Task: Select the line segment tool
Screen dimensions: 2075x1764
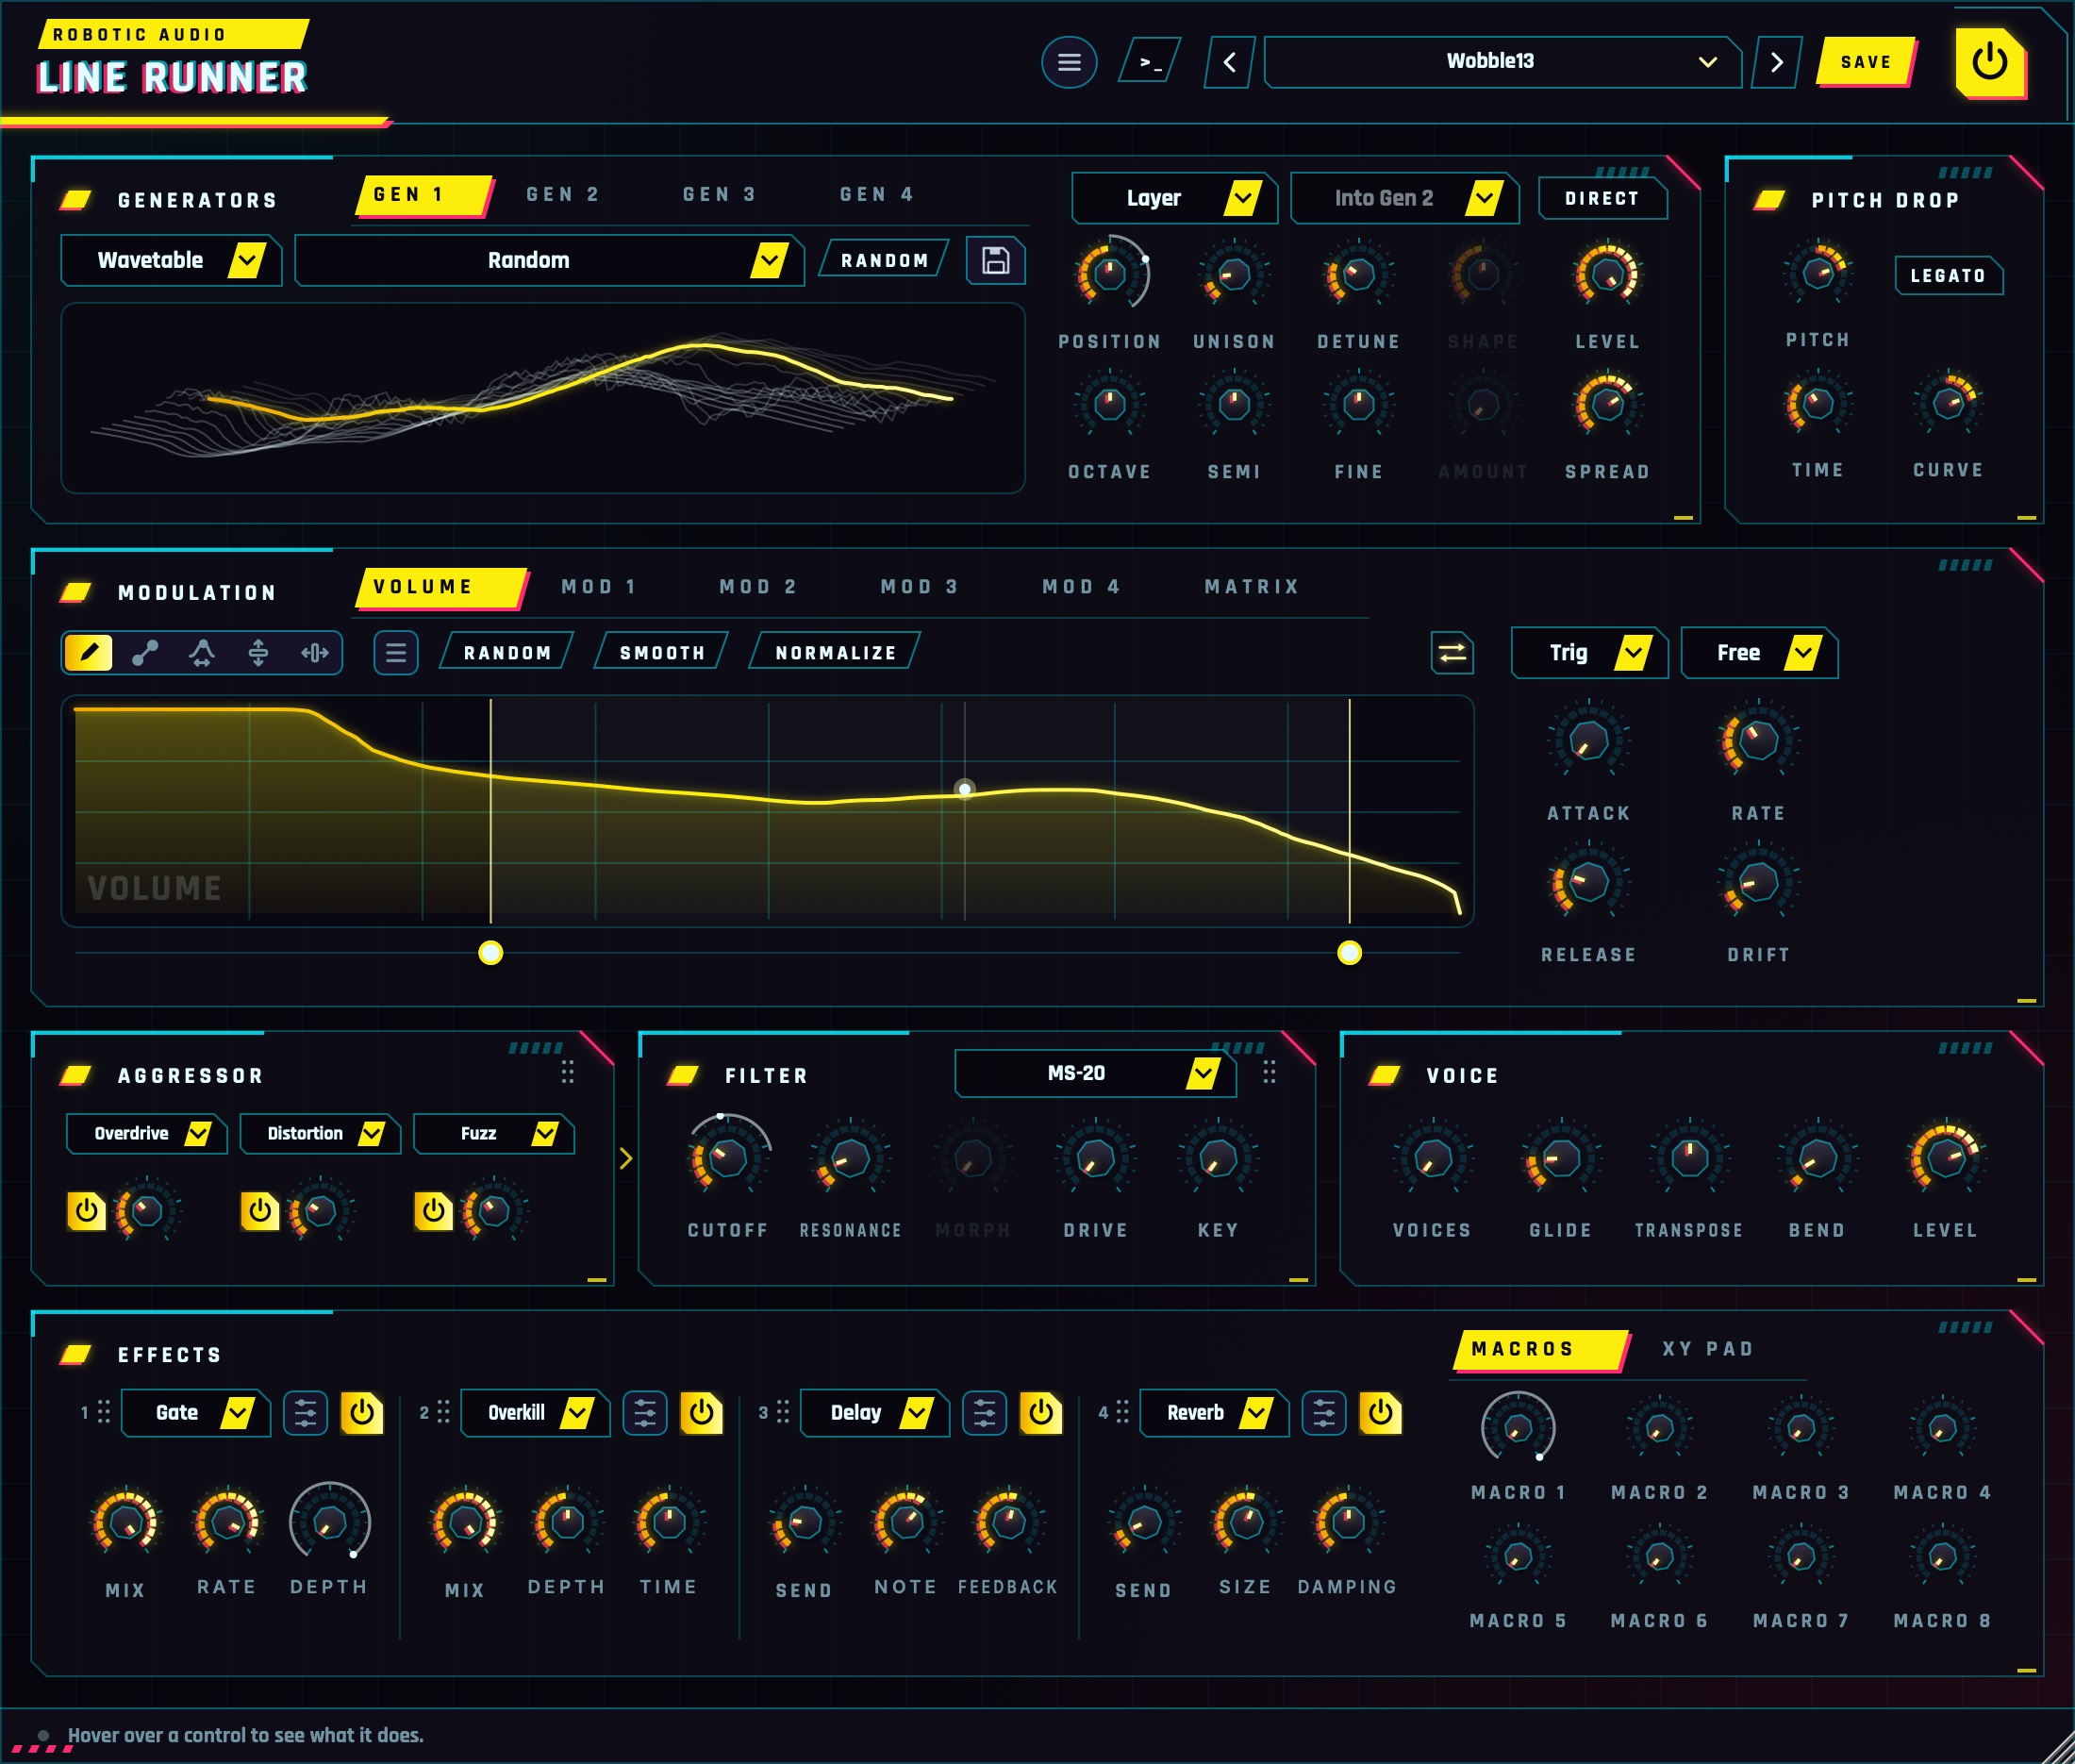Action: [145, 653]
